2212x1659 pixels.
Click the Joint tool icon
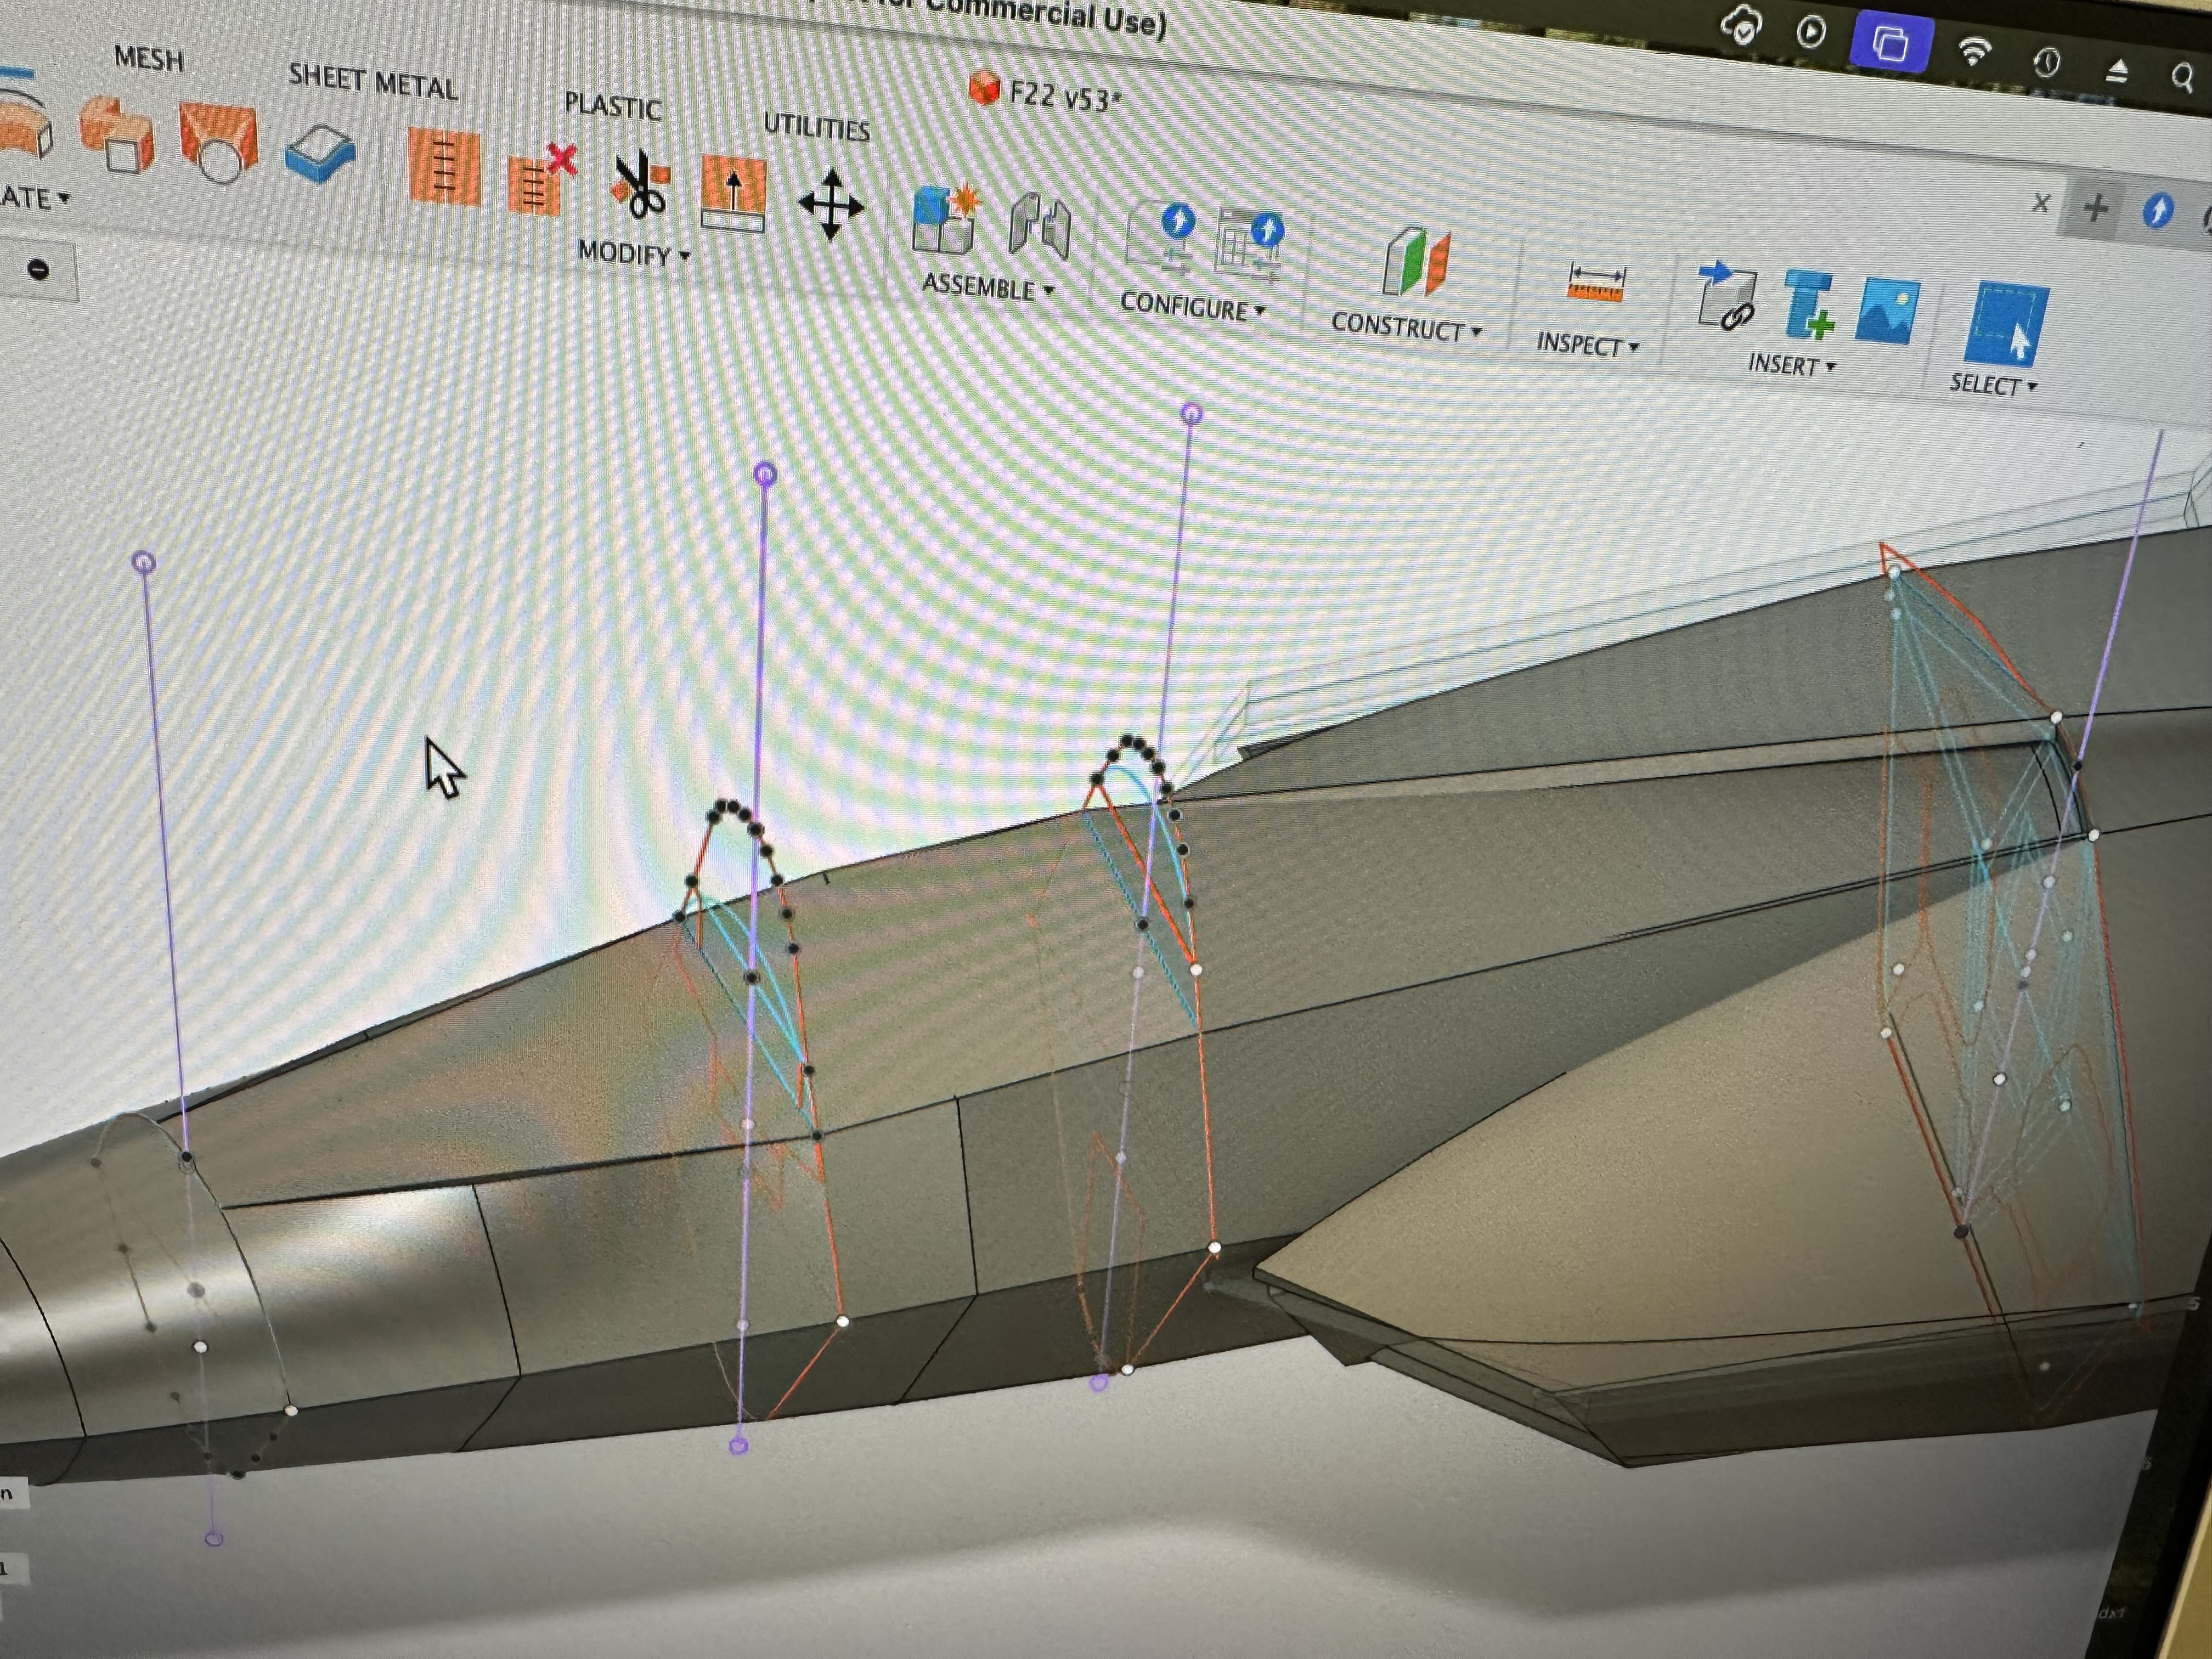click(x=1040, y=226)
